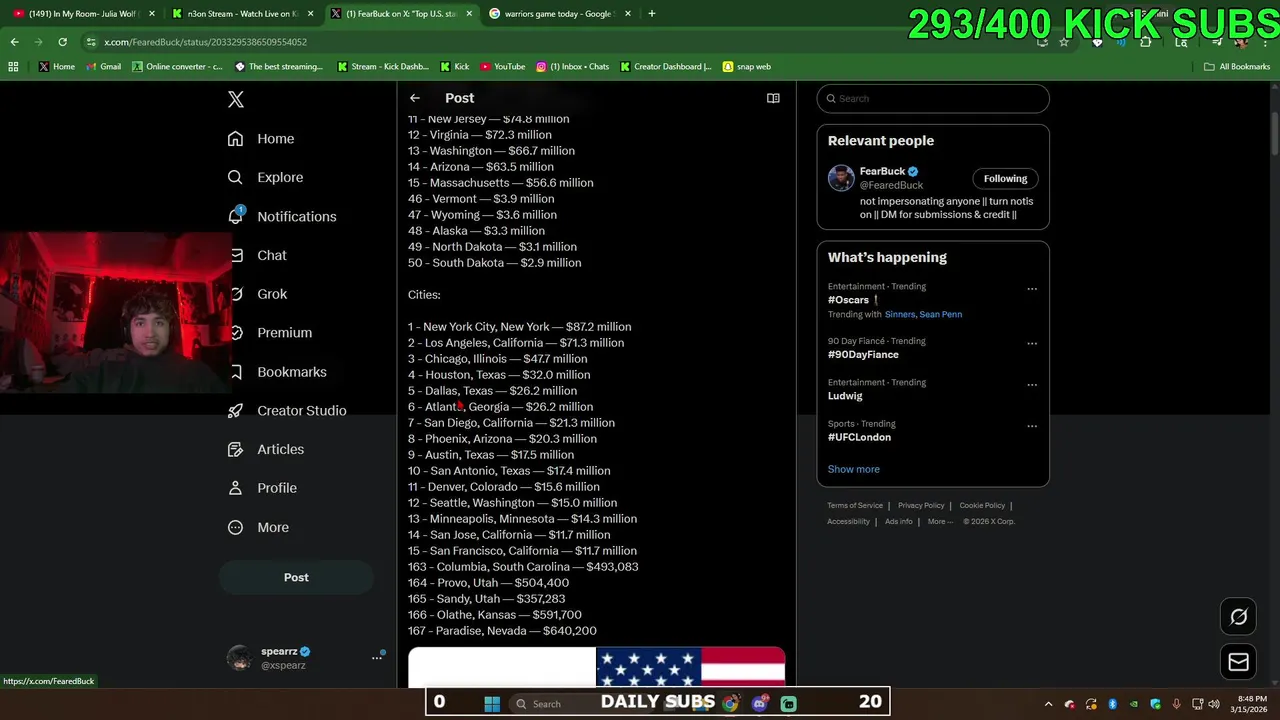Open the More menu in sidebar
1280x720 pixels.
(258, 527)
